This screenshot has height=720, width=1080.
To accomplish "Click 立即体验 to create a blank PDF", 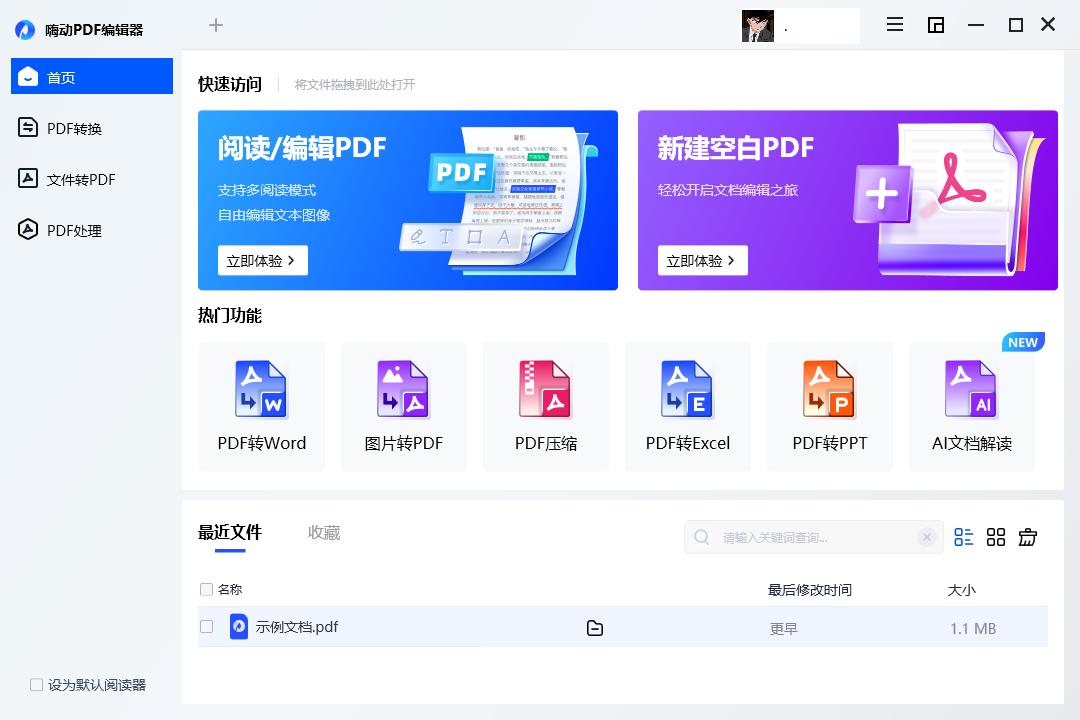I will [701, 260].
